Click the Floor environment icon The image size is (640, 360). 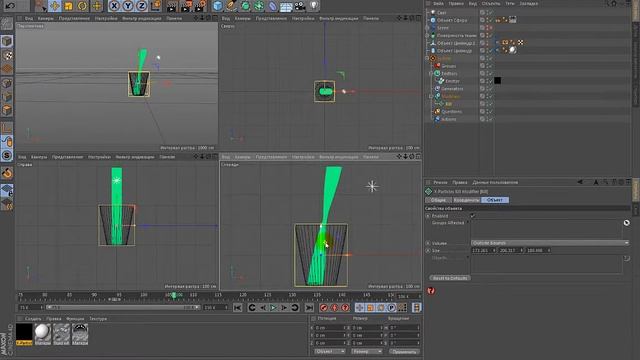tap(286, 6)
